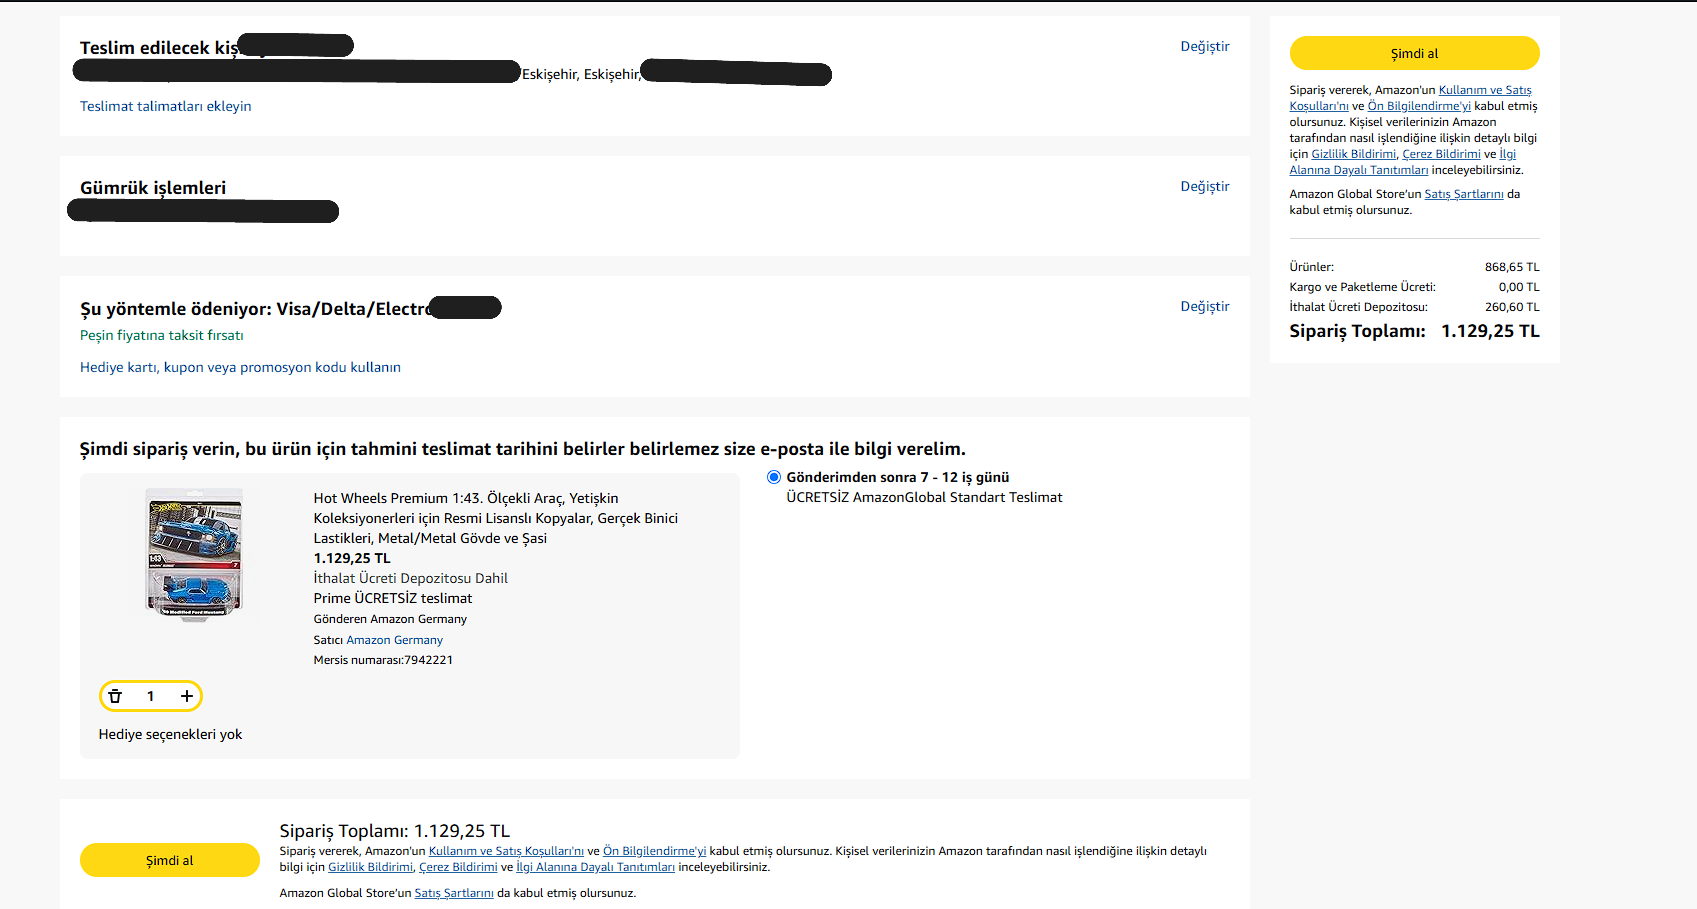Open Teslimat talimatları ekleyin link
Screen dimensions: 1697x909
[166, 106]
